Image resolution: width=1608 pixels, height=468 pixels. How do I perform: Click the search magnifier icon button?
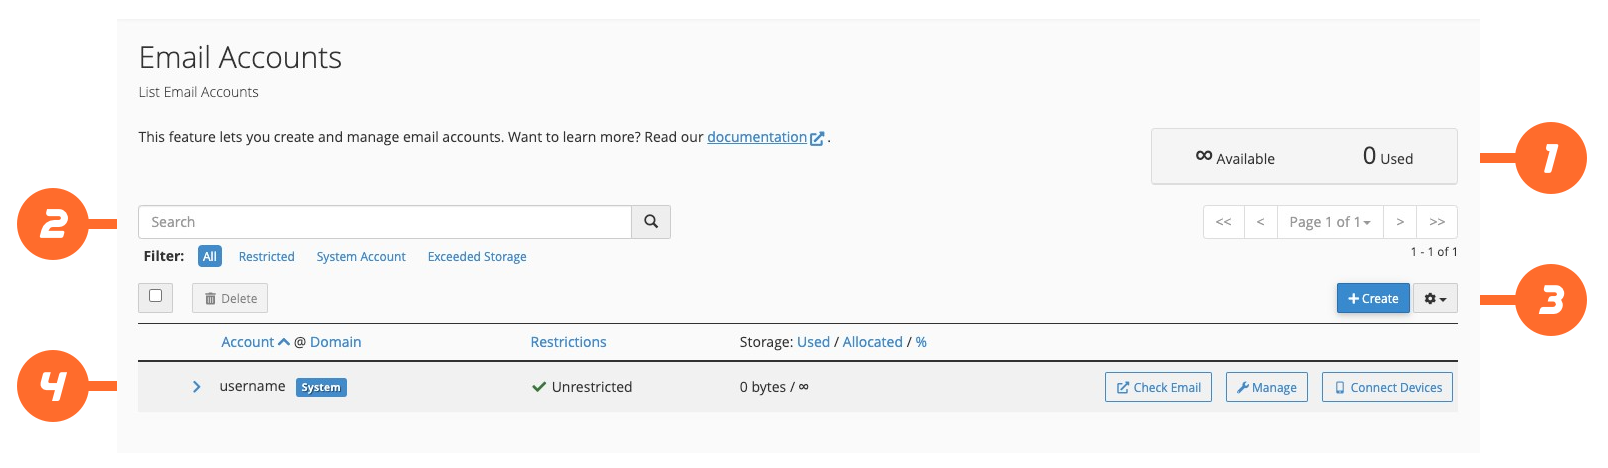pos(651,222)
